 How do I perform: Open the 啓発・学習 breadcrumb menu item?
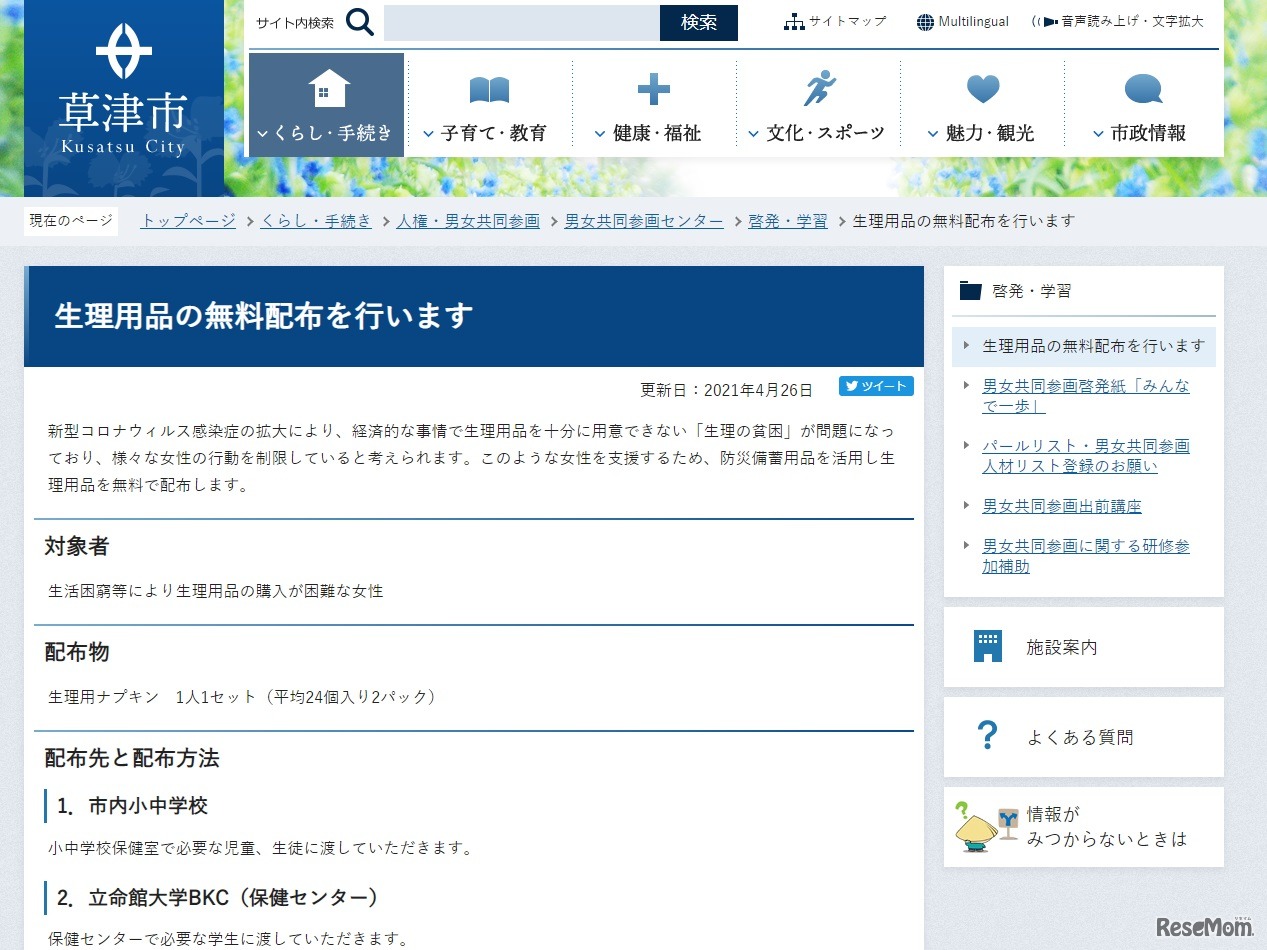(787, 221)
